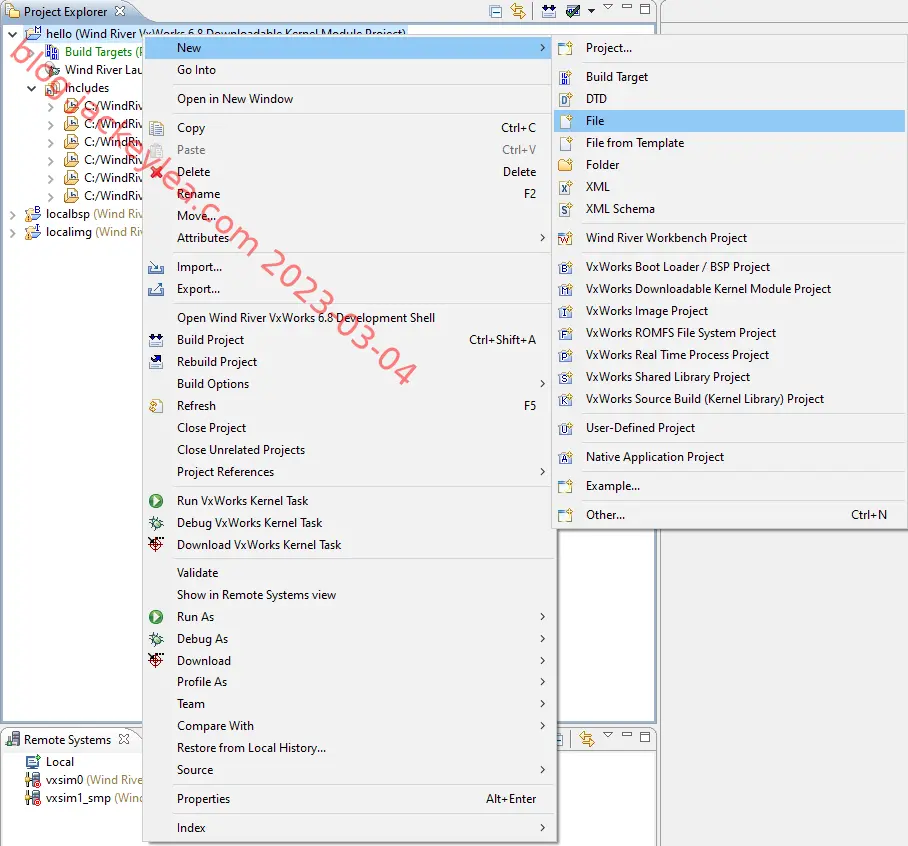Image resolution: width=908 pixels, height=846 pixels.
Task: Click the Debug VxWorks Kernel Task bug icon
Action: tap(156, 523)
